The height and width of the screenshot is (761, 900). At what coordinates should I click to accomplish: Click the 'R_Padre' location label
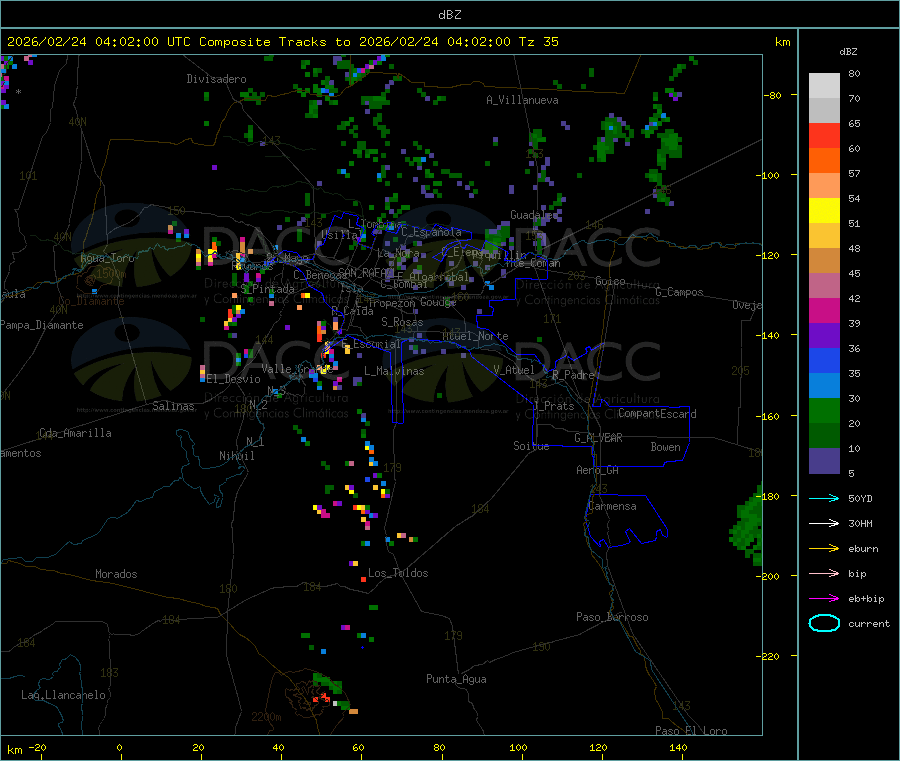coord(573,375)
